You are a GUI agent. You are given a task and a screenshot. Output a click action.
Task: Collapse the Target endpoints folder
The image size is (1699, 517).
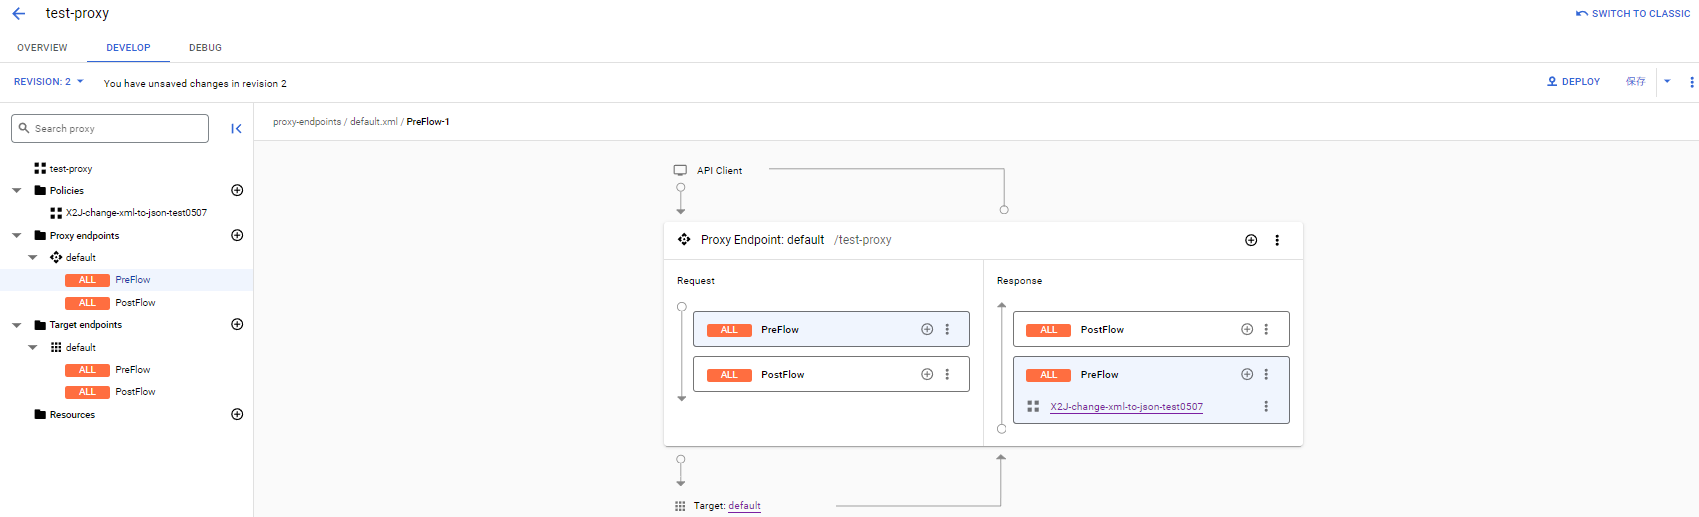(x=17, y=325)
